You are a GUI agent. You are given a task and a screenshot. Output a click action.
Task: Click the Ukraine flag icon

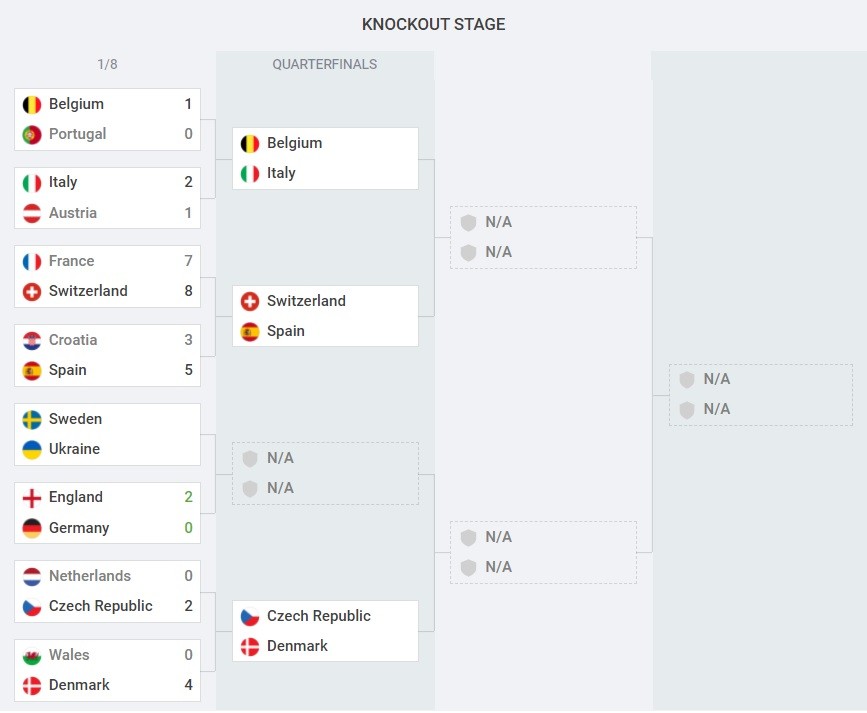coord(32,449)
